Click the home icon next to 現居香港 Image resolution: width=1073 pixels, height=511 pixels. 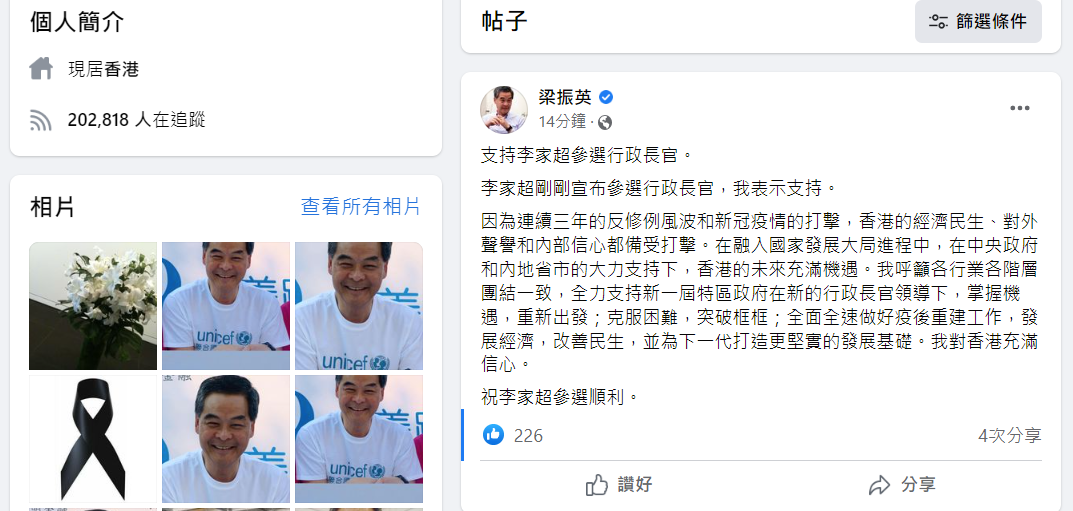point(41,68)
